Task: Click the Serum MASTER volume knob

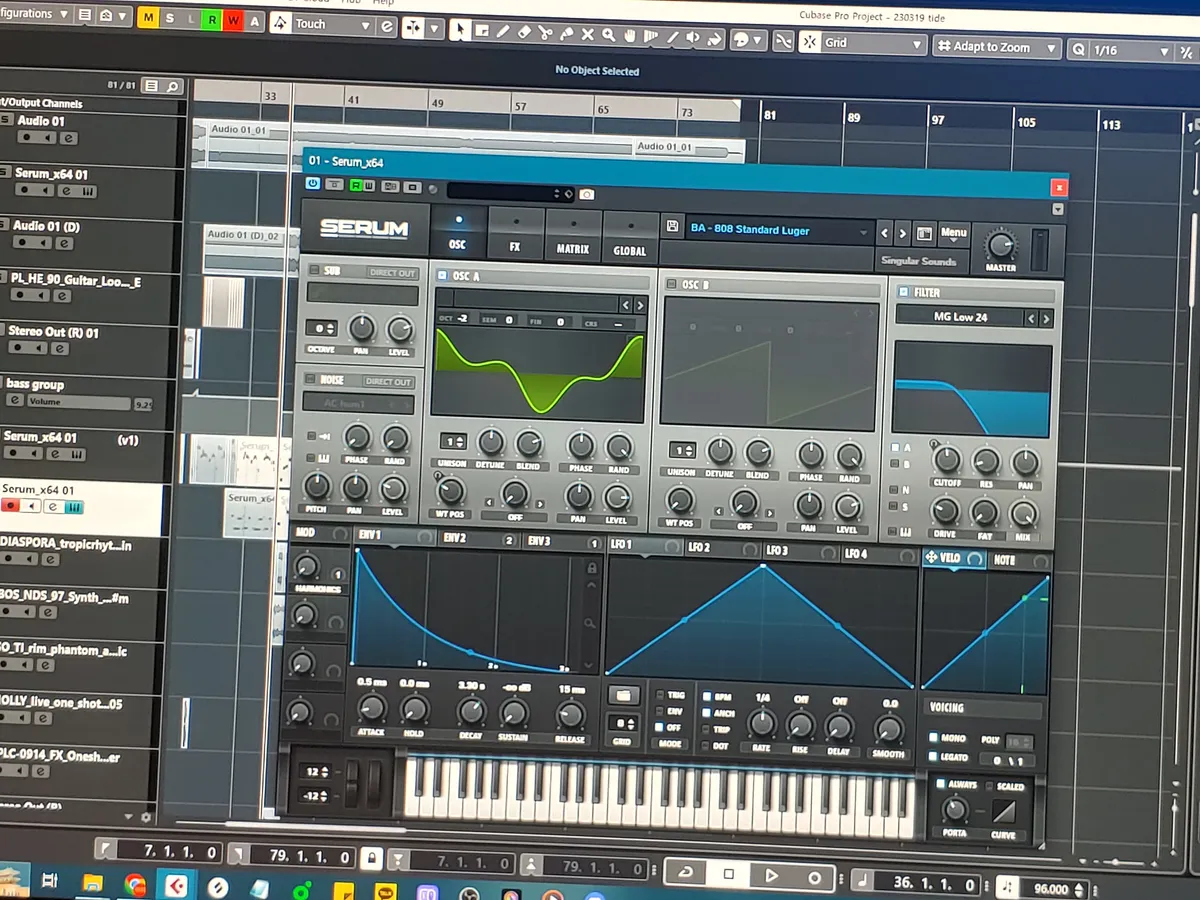Action: [1000, 246]
